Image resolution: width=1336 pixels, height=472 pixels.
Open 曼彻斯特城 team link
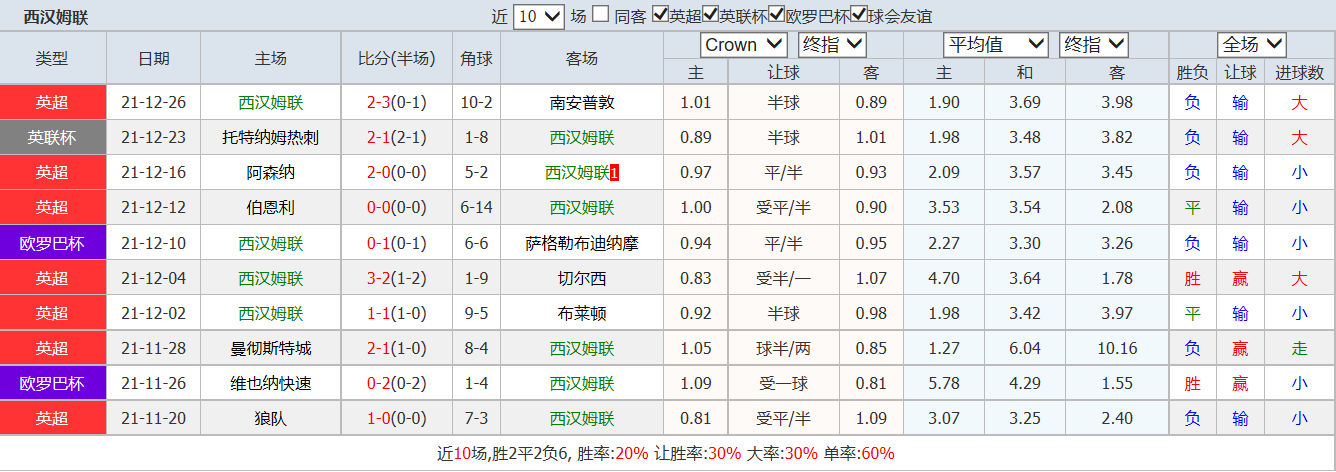click(271, 348)
